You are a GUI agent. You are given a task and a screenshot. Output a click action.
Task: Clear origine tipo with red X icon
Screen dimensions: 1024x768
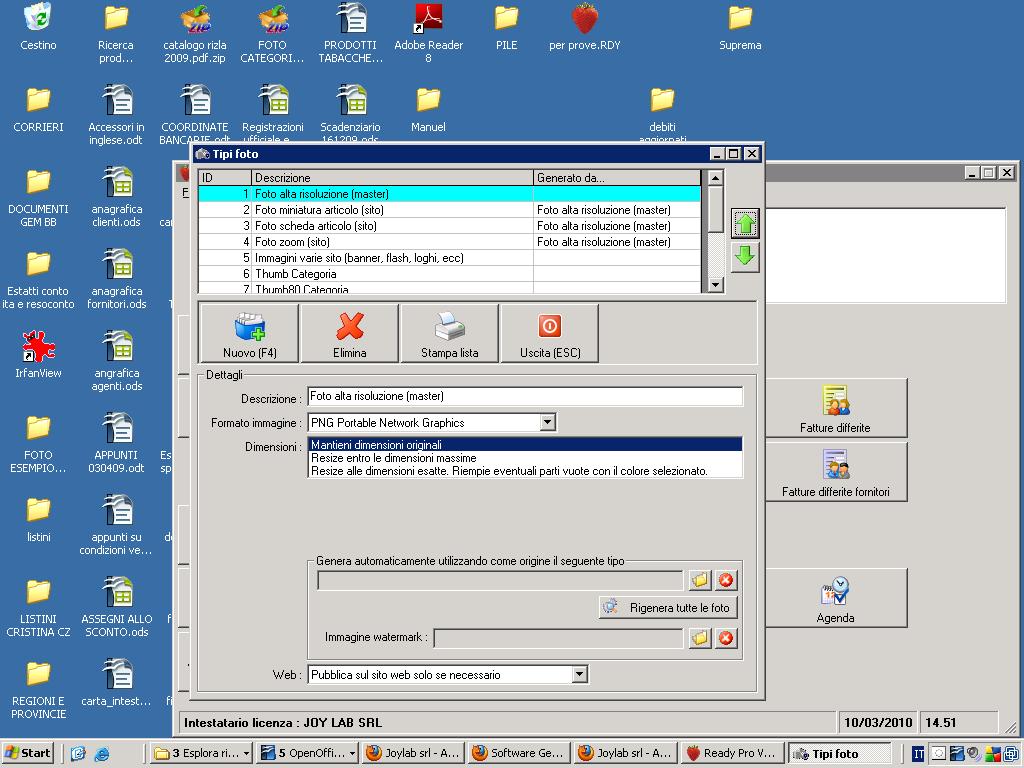(x=726, y=580)
